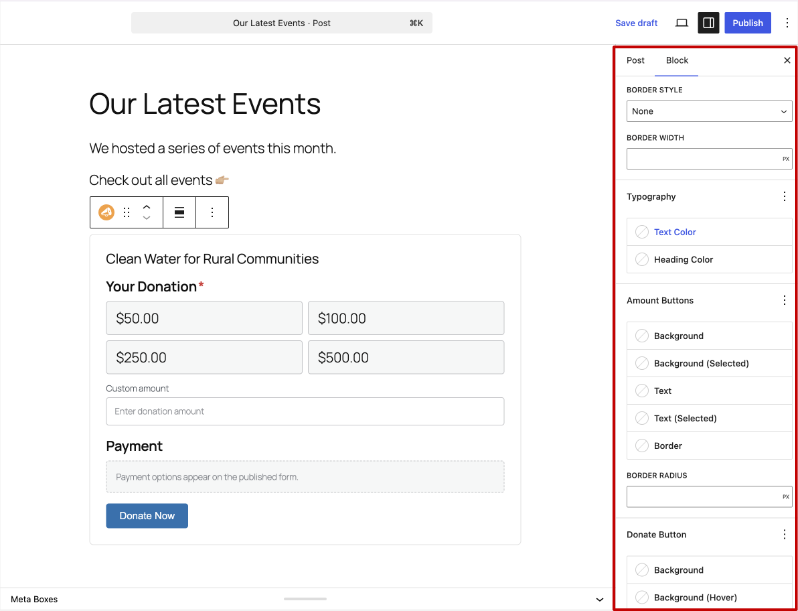Open block toolbar more options menu
Image resolution: width=798 pixels, height=611 pixels.
pyautogui.click(x=212, y=213)
